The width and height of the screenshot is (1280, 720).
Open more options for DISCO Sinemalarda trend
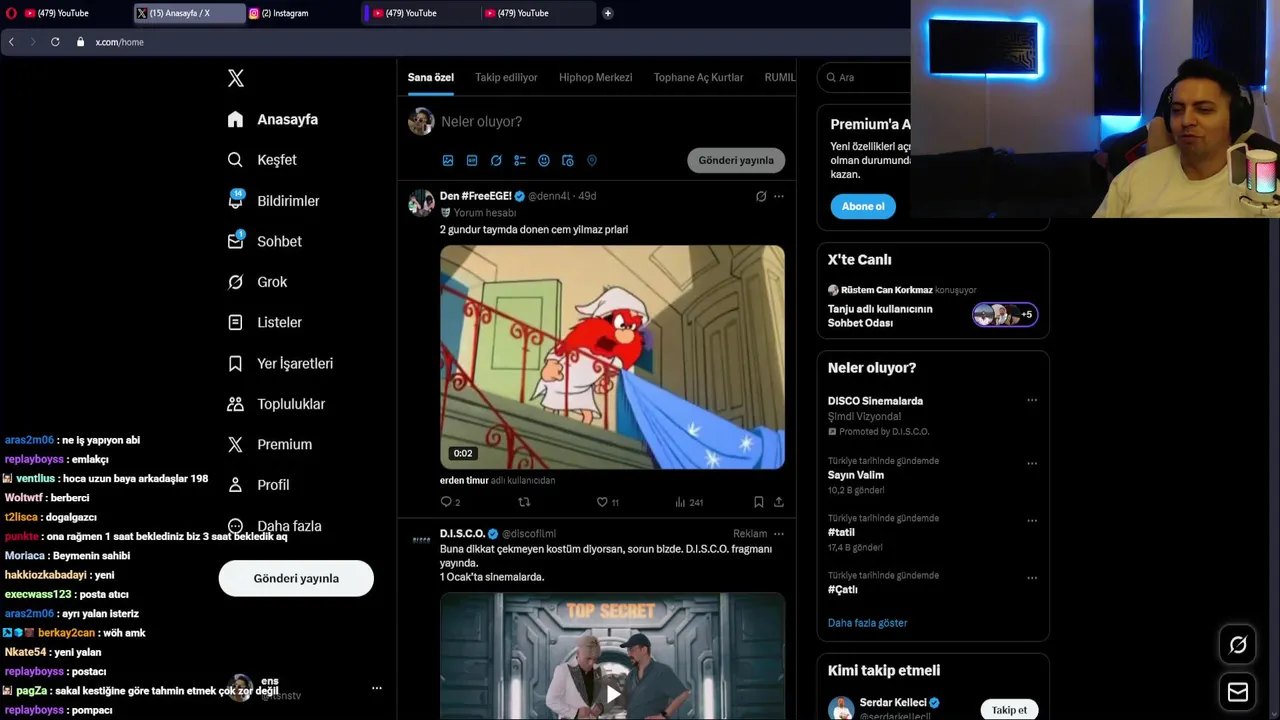[1032, 401]
